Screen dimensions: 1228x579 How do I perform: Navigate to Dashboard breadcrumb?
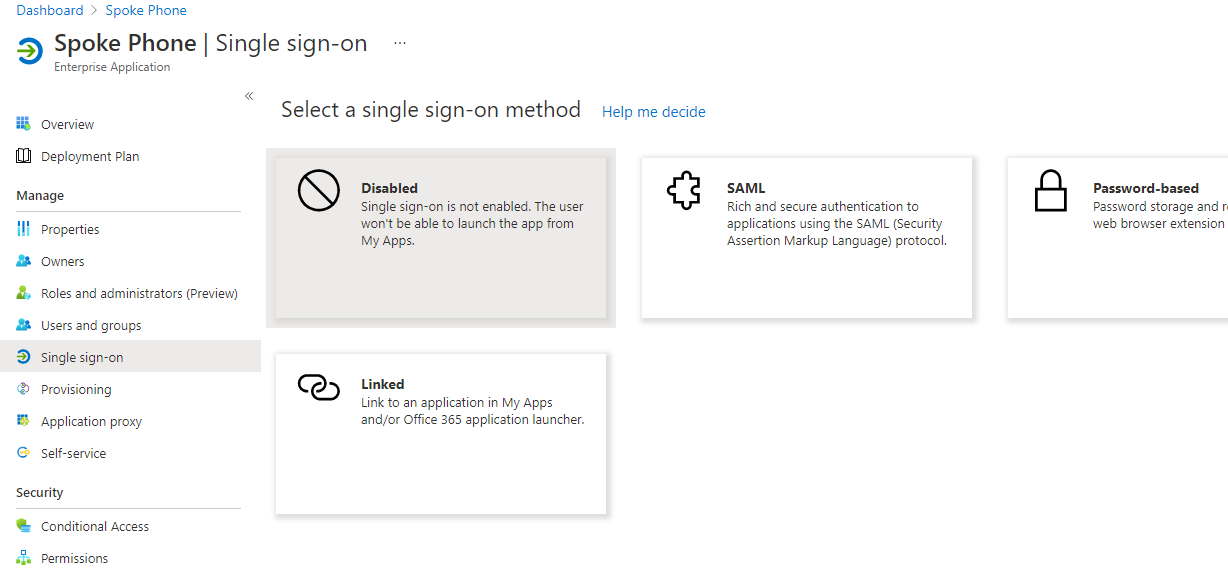[50, 10]
